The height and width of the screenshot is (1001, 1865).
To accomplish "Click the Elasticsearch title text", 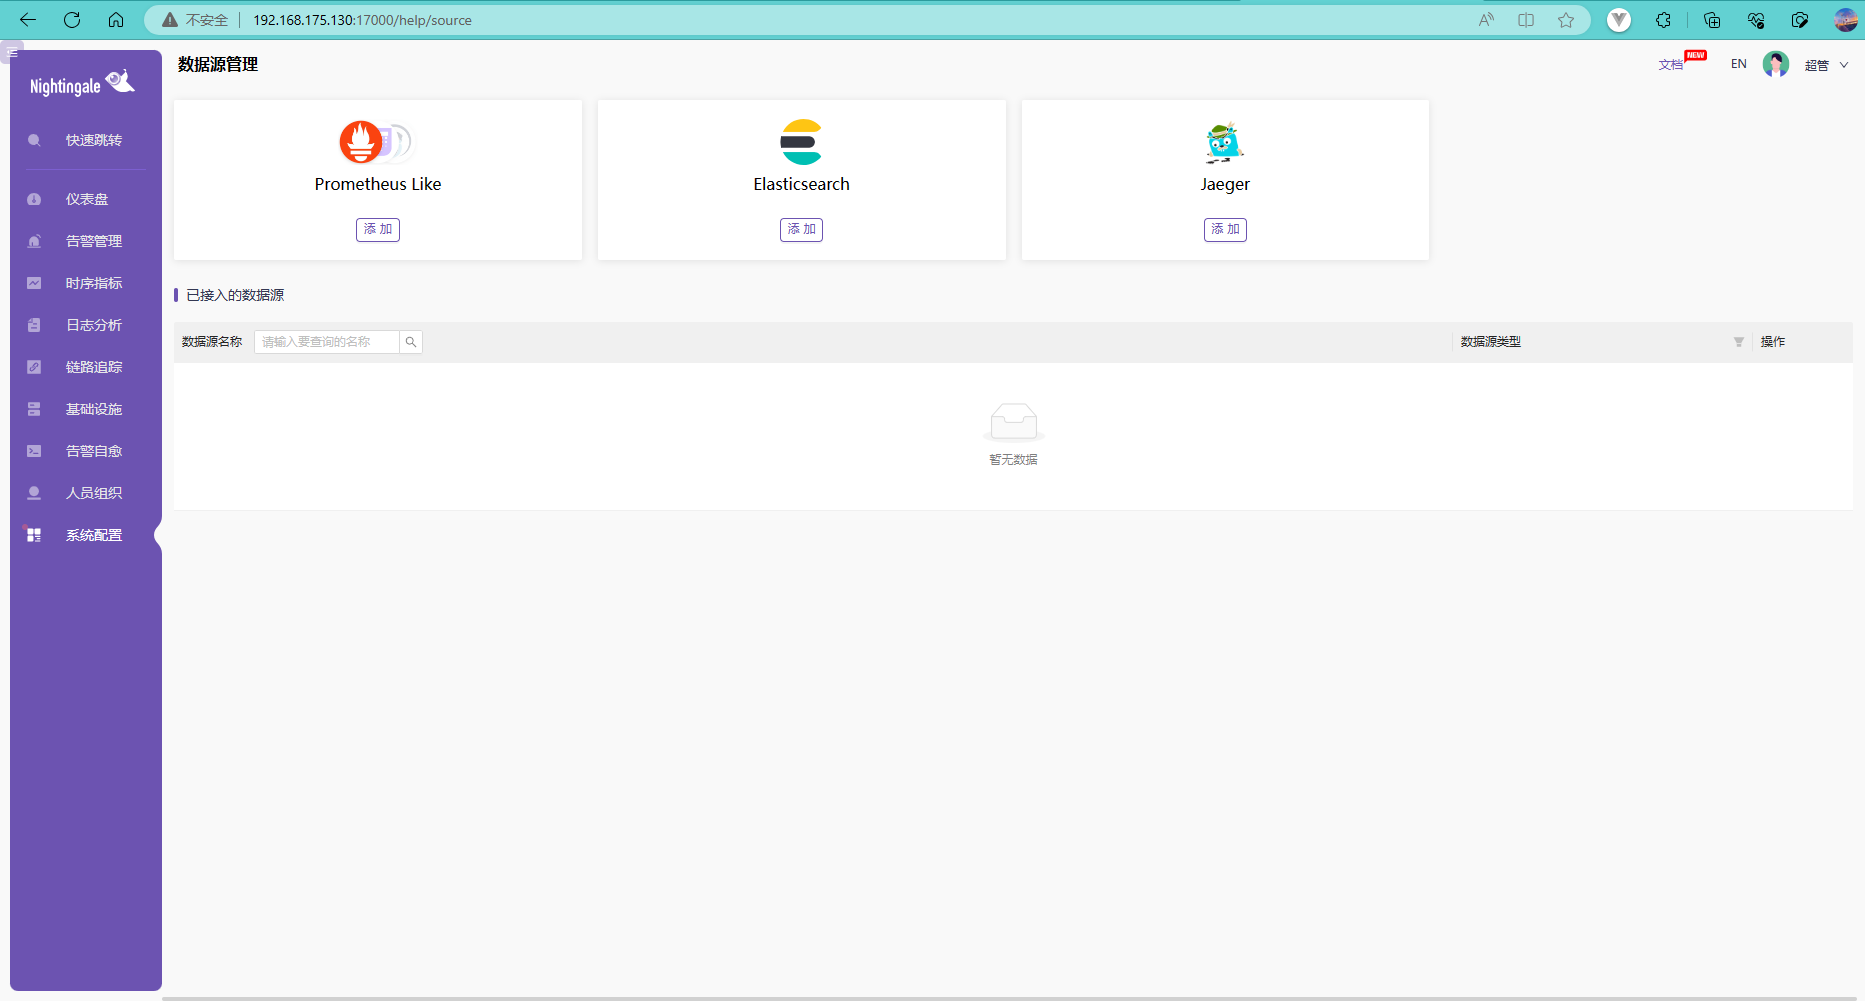I will tap(801, 184).
